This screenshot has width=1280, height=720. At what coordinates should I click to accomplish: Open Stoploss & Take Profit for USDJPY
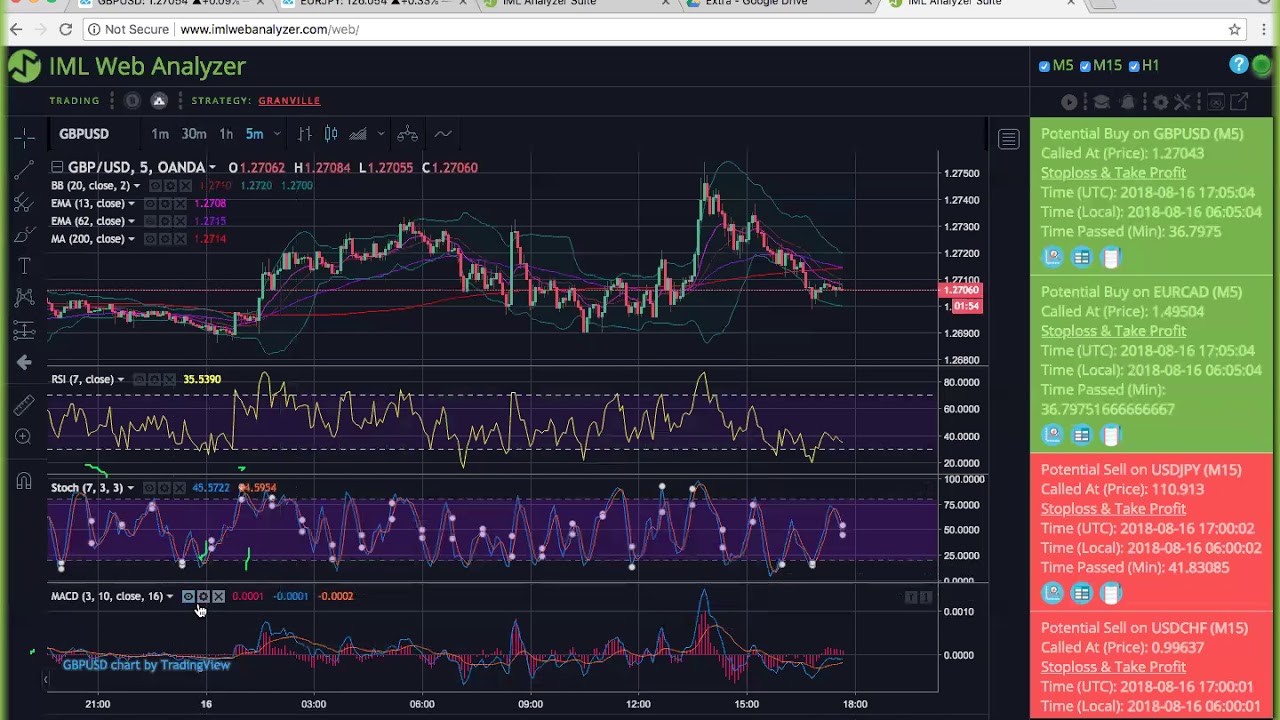tap(1113, 508)
